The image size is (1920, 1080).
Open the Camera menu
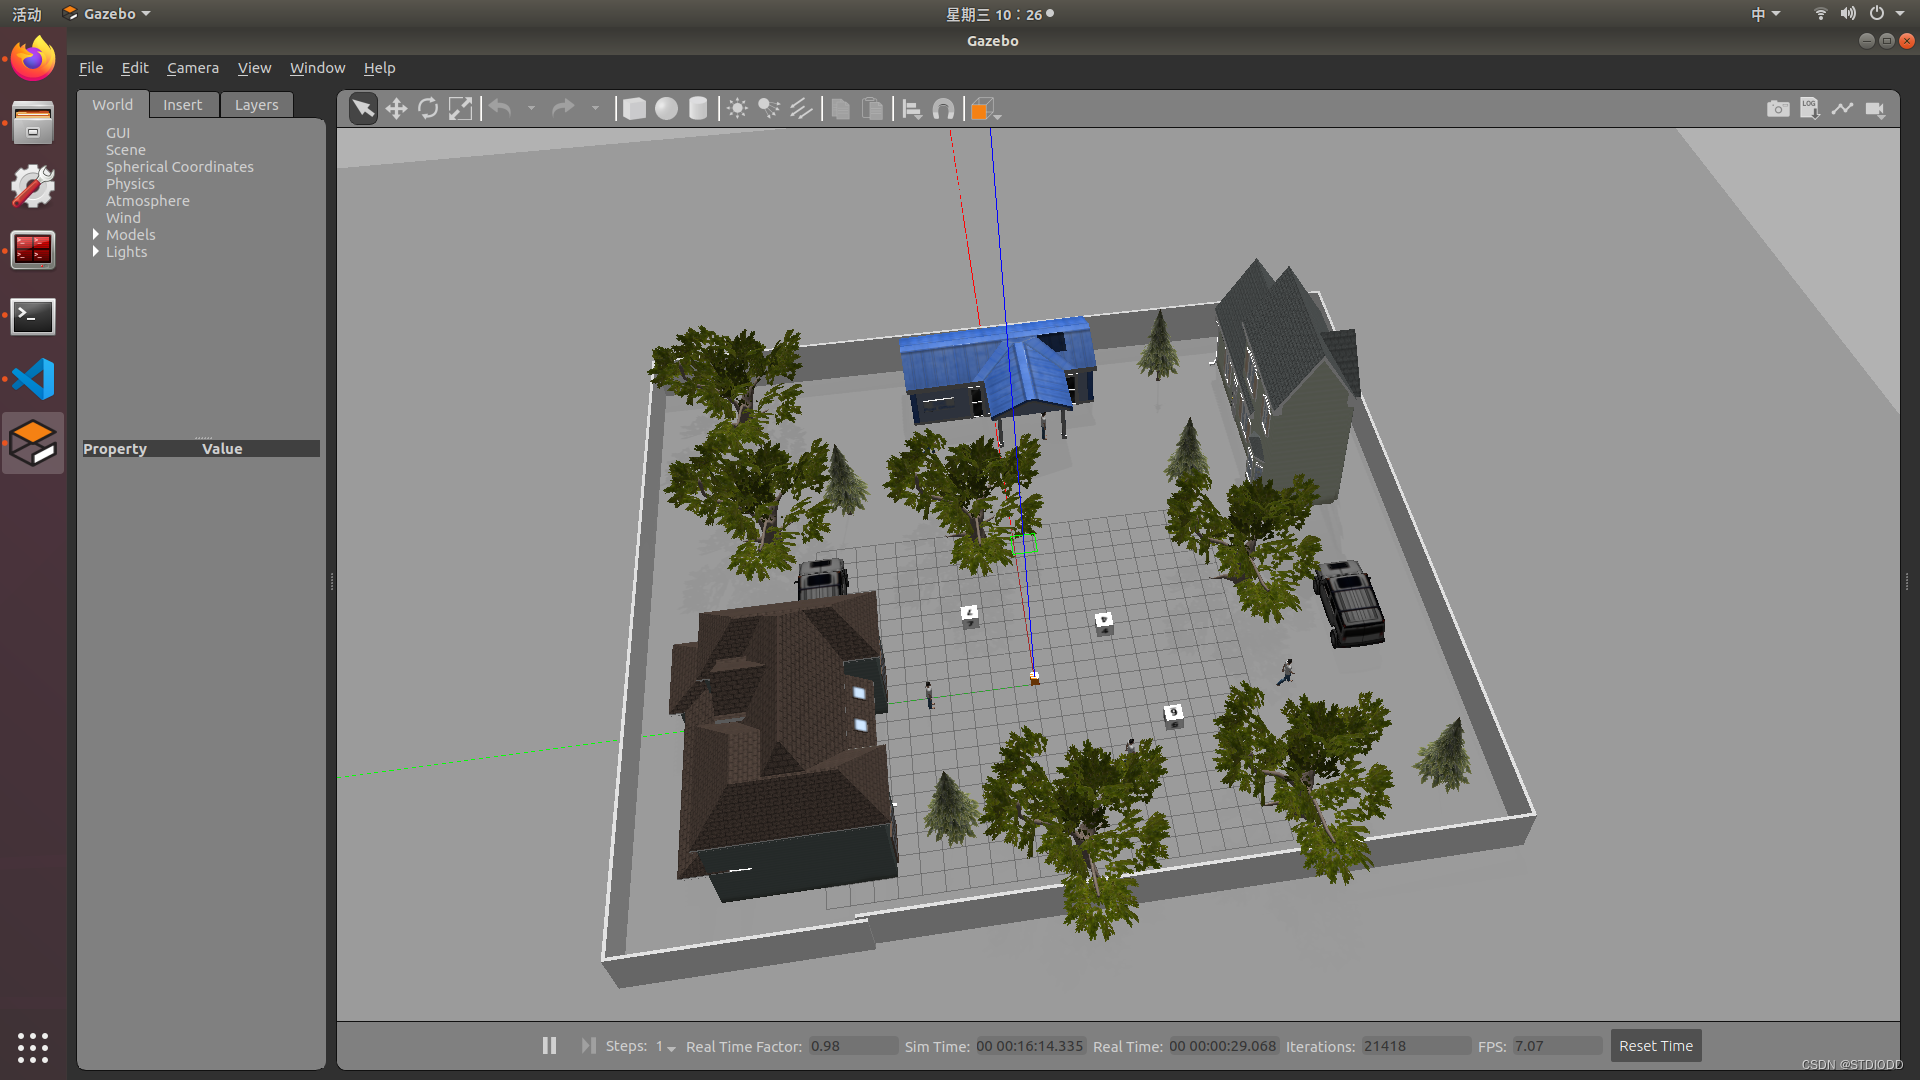[192, 68]
